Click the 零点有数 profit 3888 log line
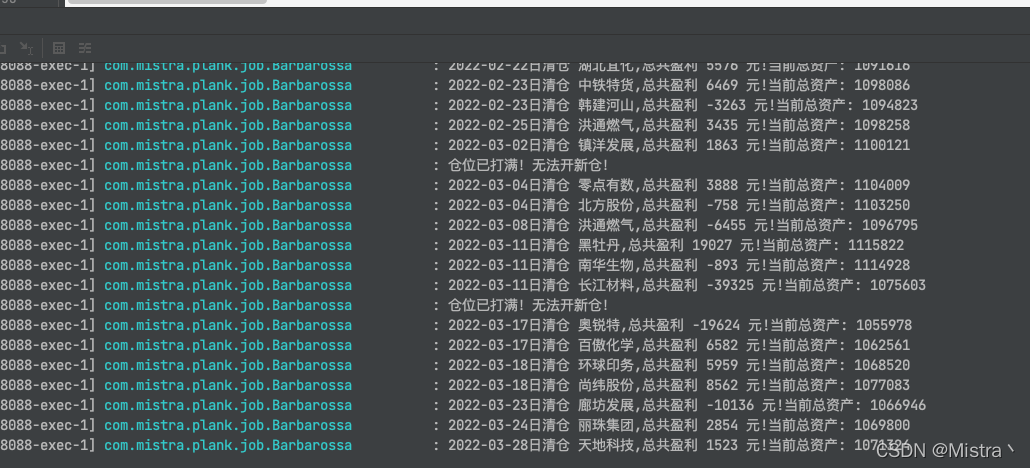This screenshot has height=468, width=1030. [455, 185]
